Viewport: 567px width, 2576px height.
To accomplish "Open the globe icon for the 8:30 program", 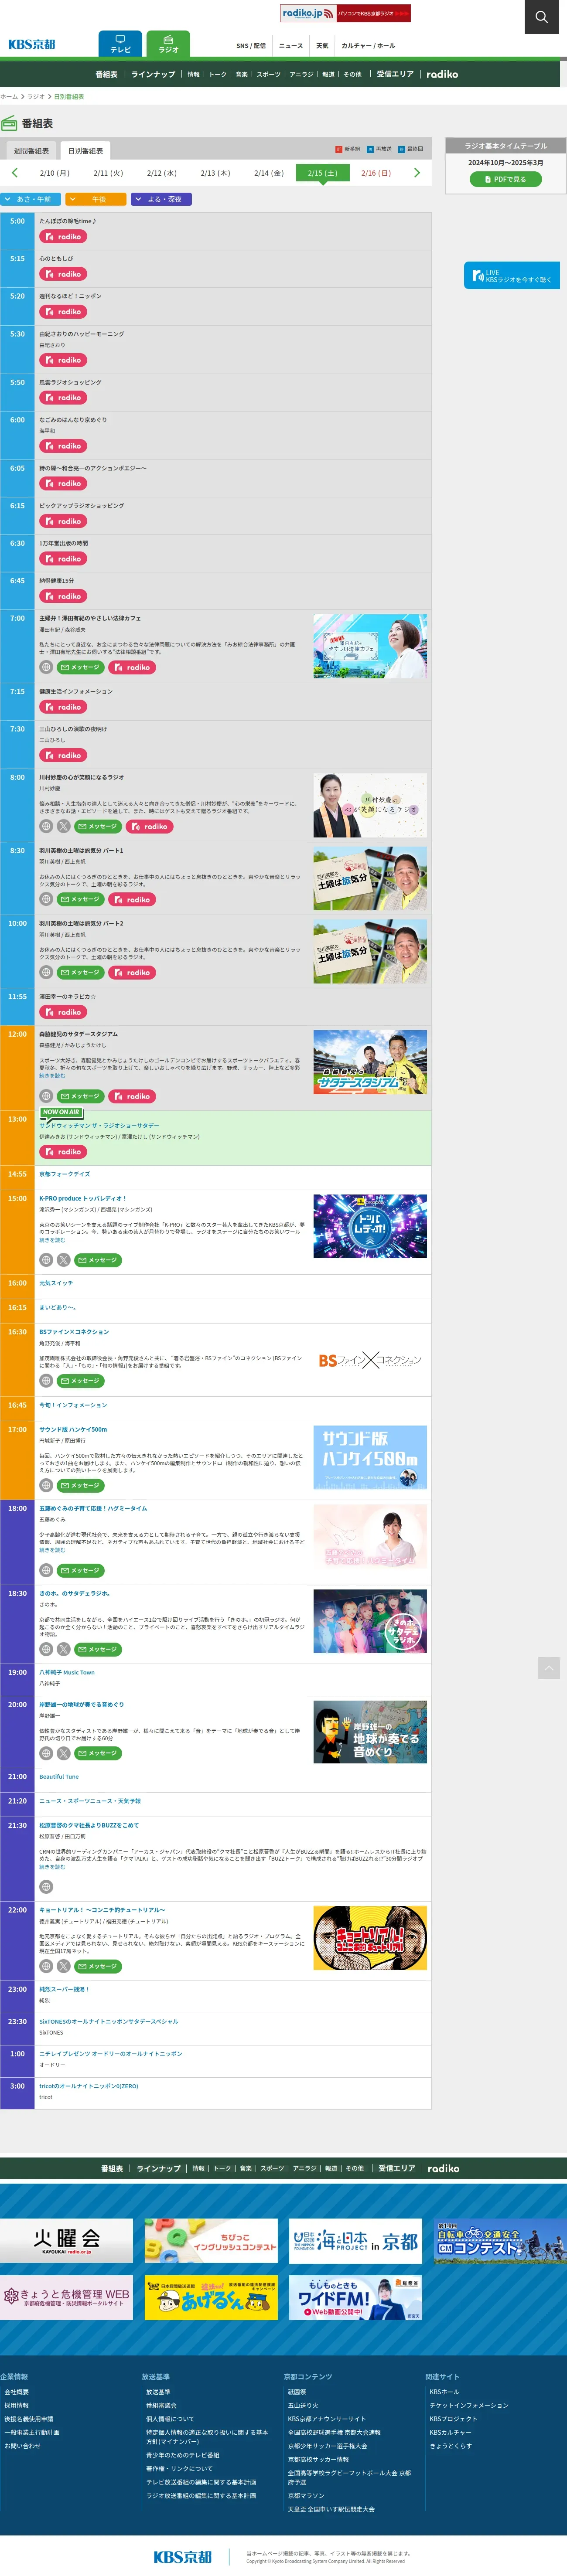I will 46,899.
